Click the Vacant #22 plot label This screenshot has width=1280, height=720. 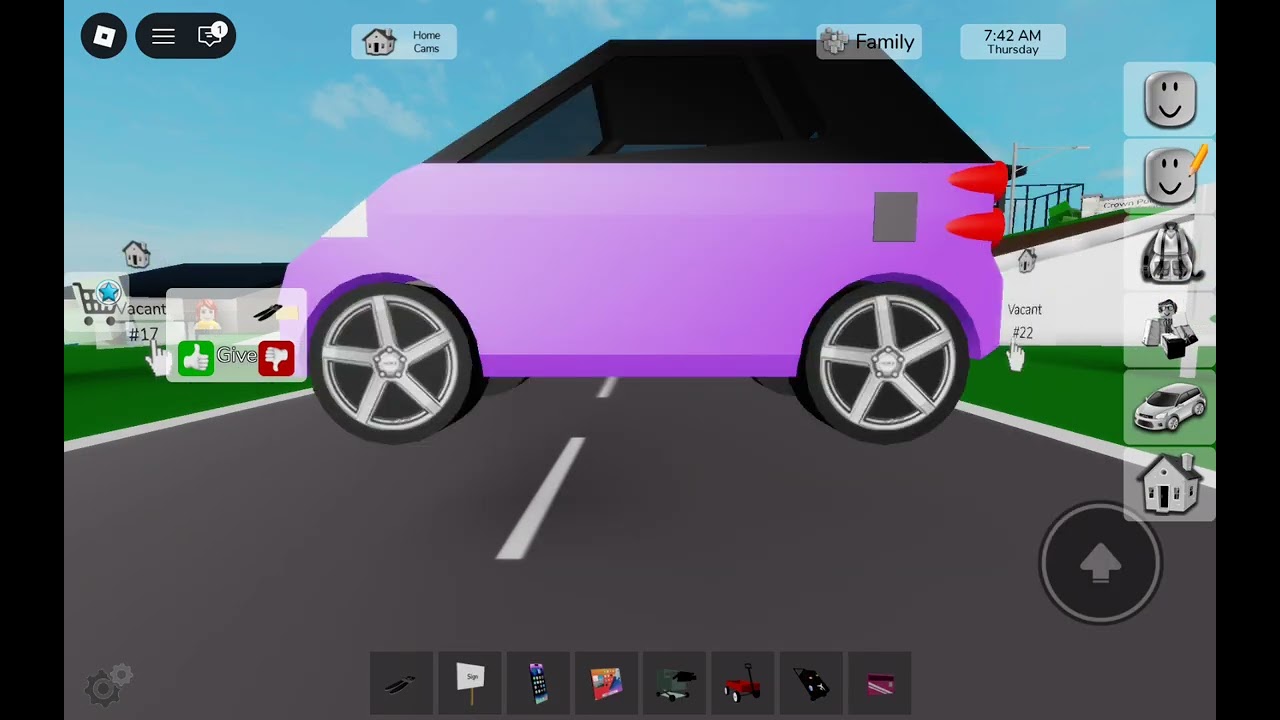[x=1024, y=321]
